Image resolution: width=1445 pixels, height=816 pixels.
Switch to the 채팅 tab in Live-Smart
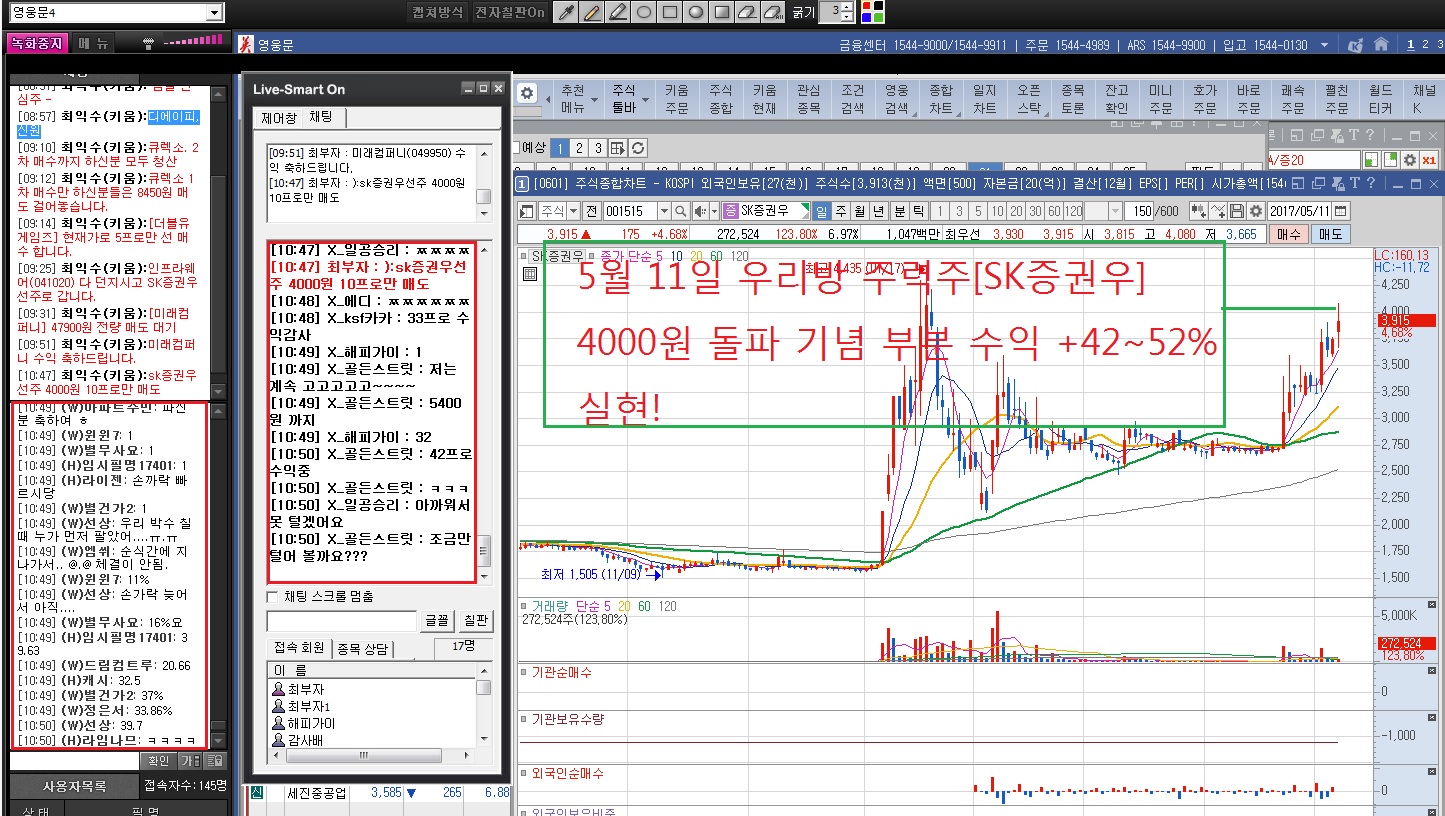click(321, 118)
